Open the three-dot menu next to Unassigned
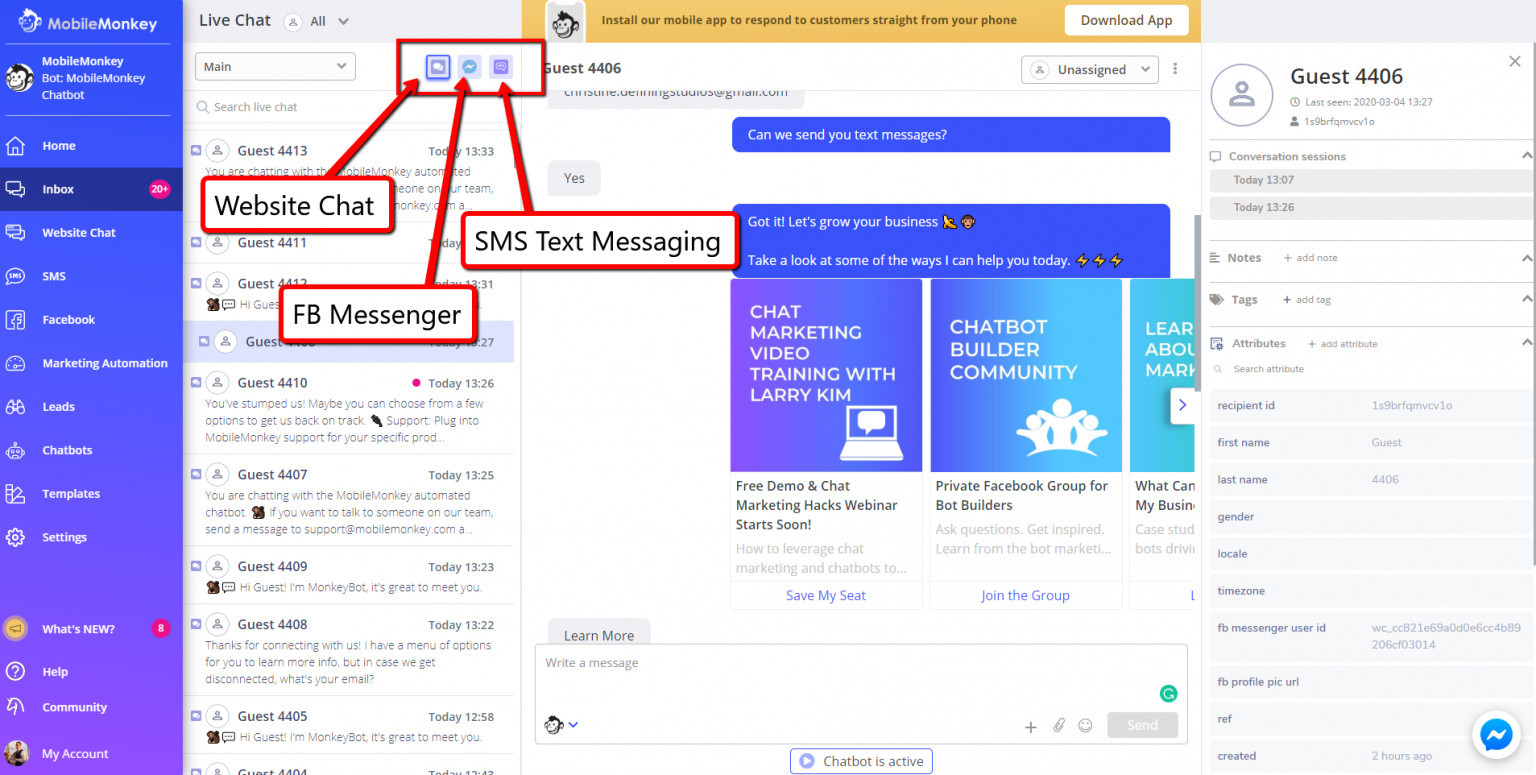Viewport: 1536px width, 775px height. (x=1175, y=67)
